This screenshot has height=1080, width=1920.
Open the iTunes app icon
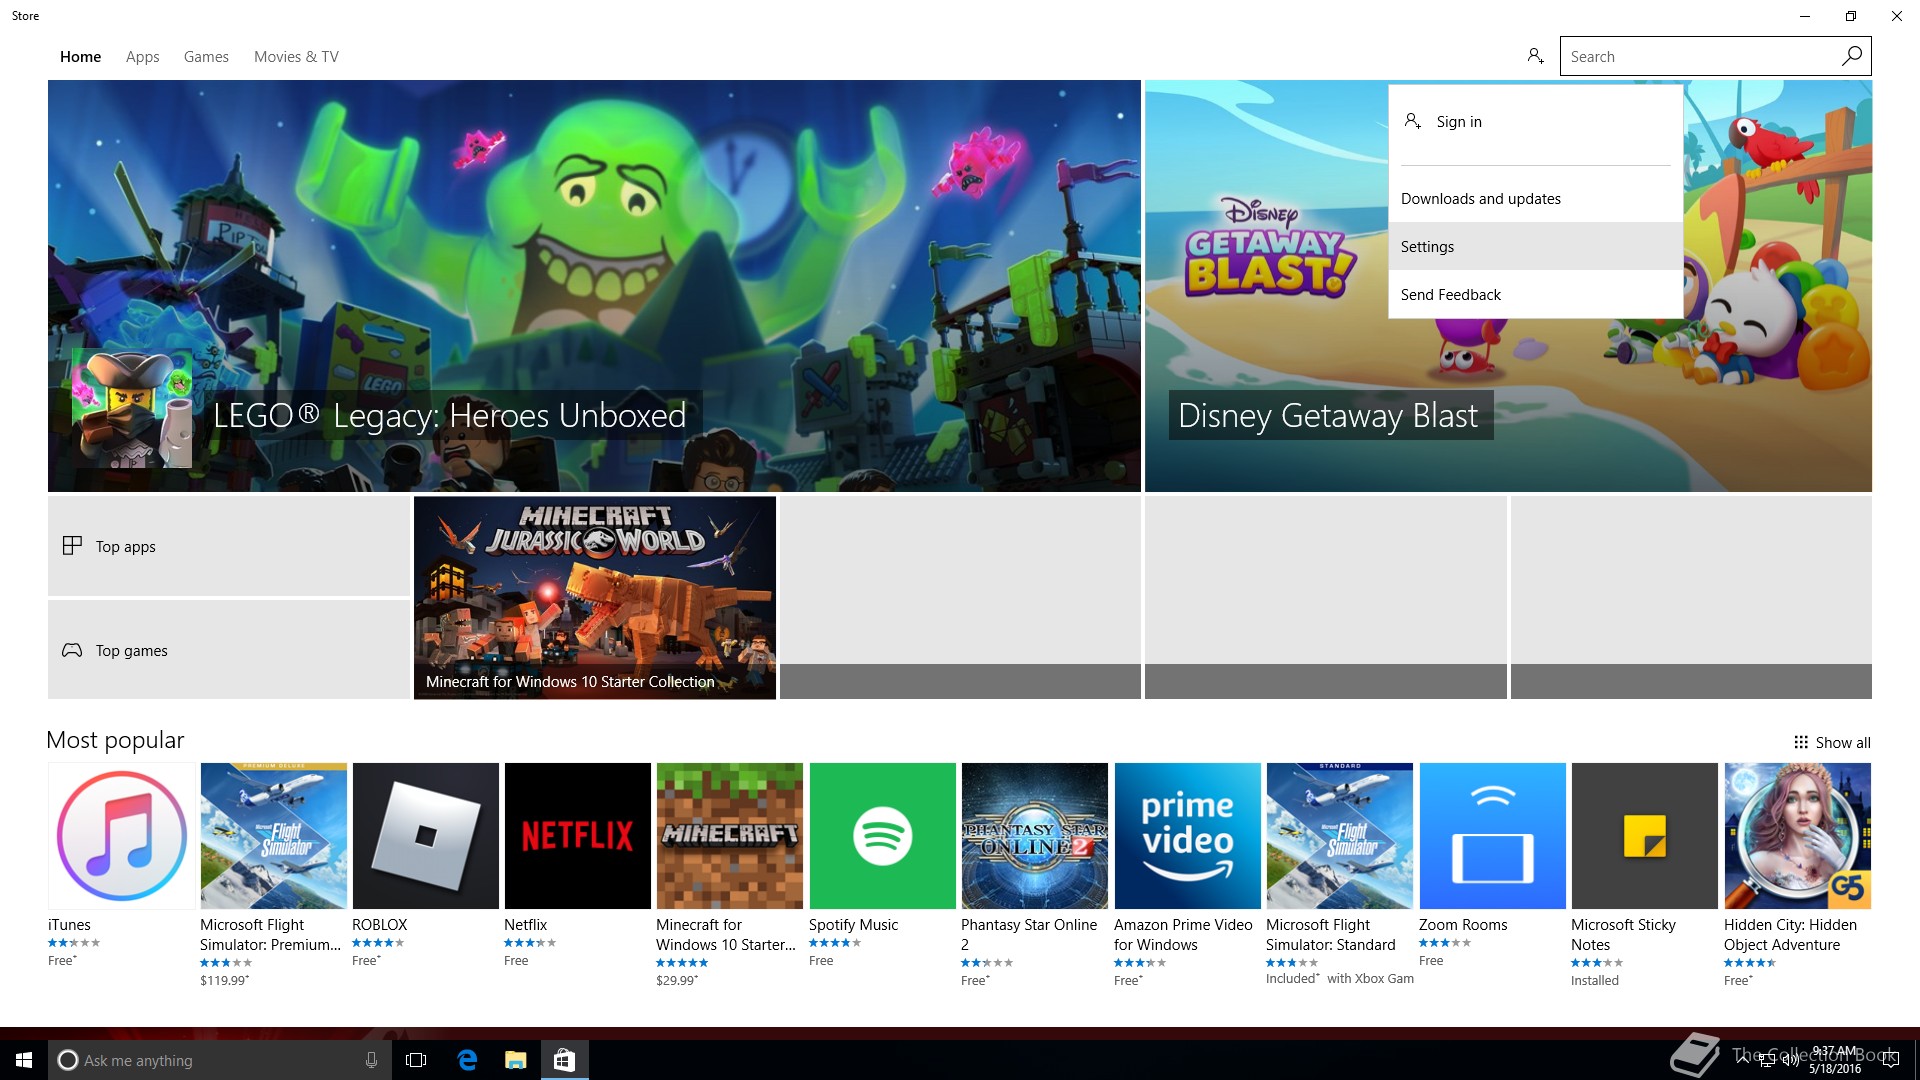click(122, 836)
